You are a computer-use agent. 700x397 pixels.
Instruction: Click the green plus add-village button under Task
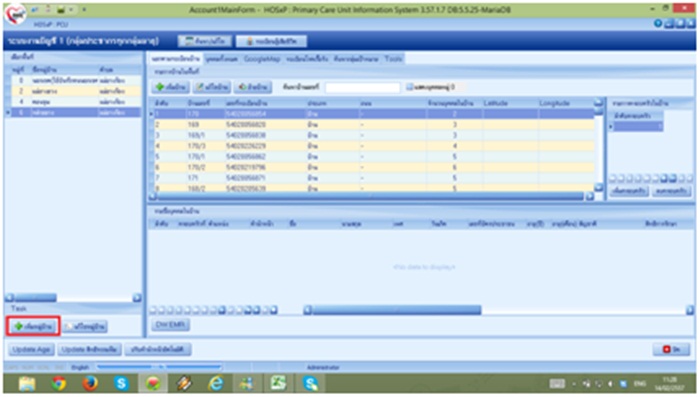33,326
